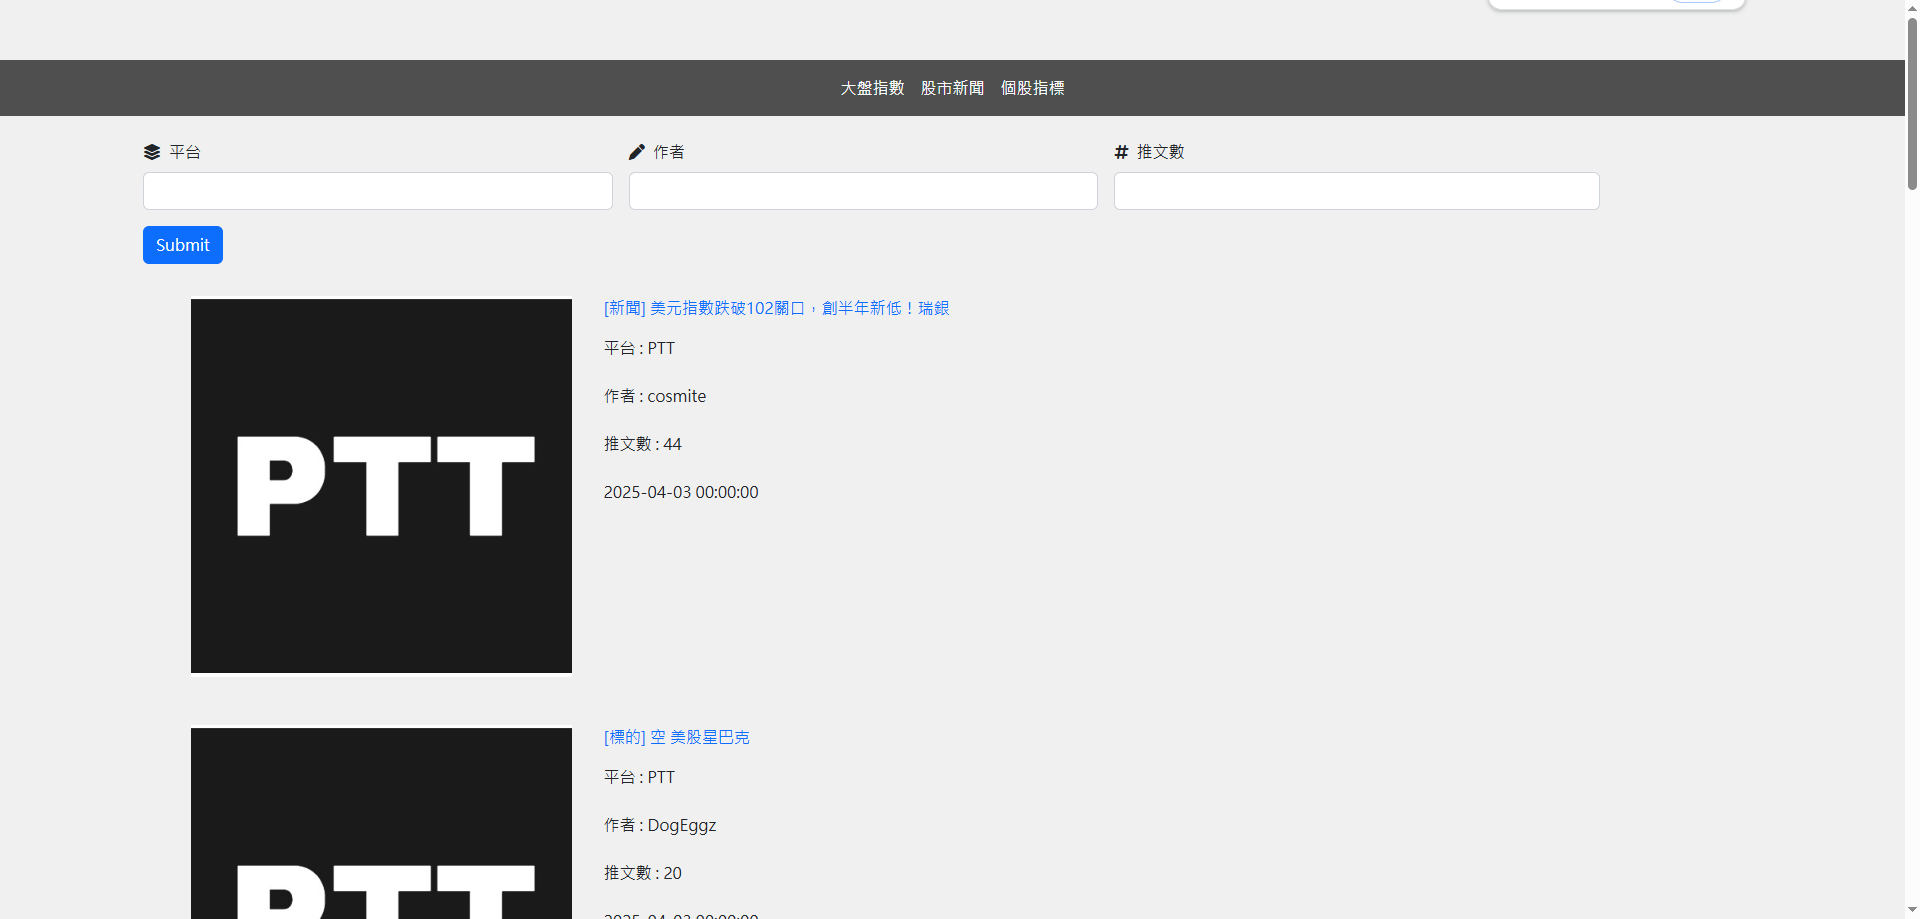
Task: Click the PTT thumbnail for the DogEggz post
Action: pos(381,823)
